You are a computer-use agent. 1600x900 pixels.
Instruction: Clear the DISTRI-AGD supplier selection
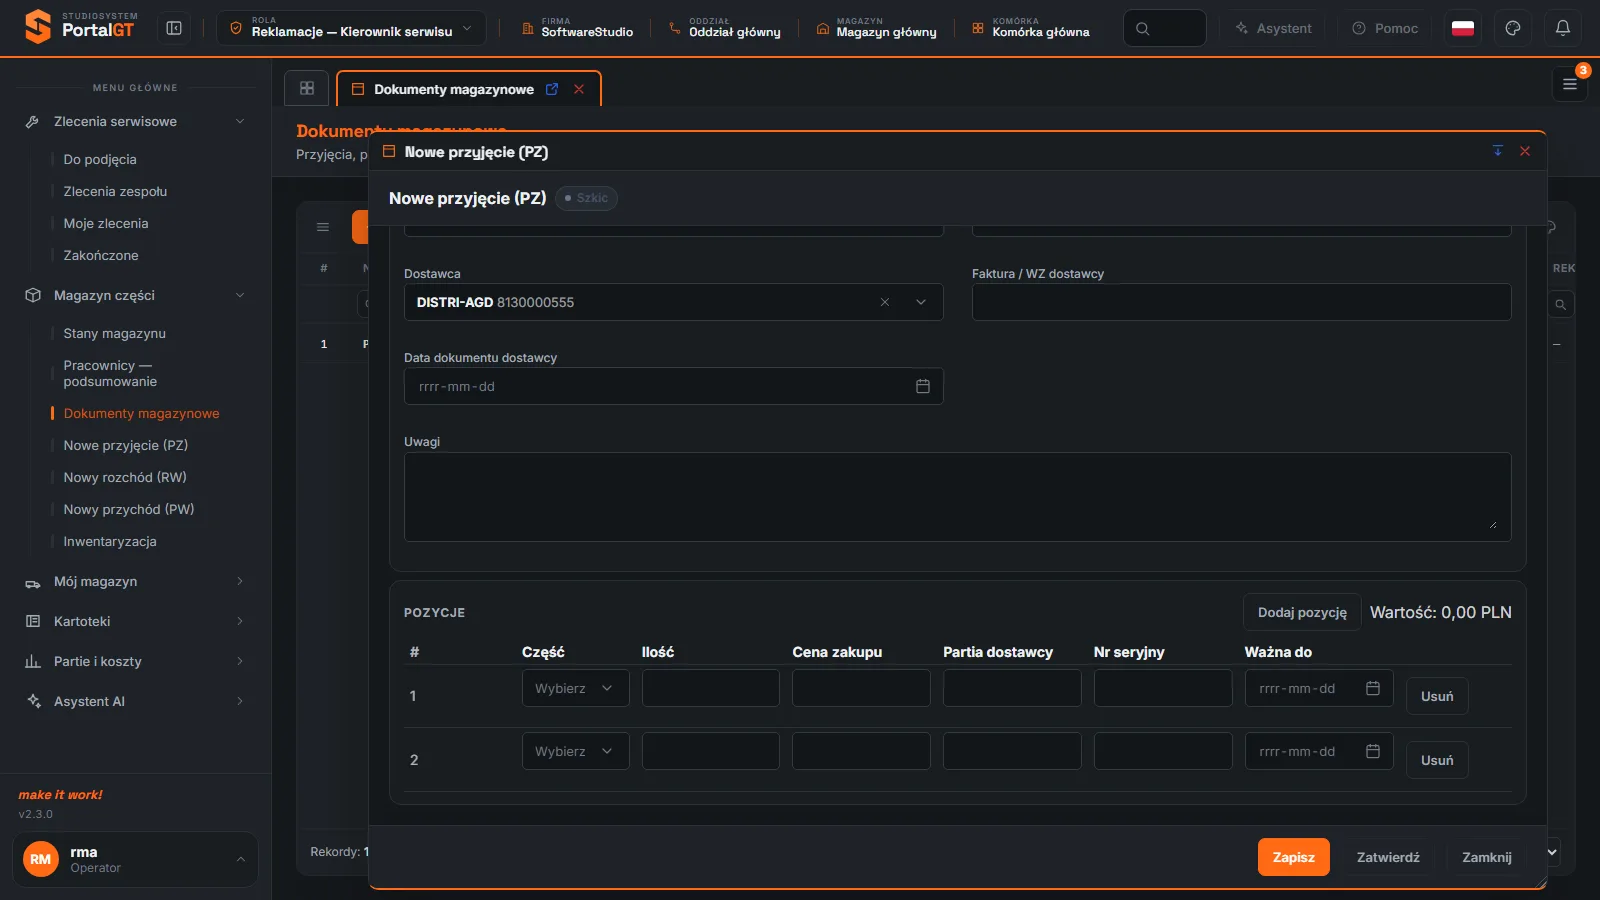click(x=885, y=302)
